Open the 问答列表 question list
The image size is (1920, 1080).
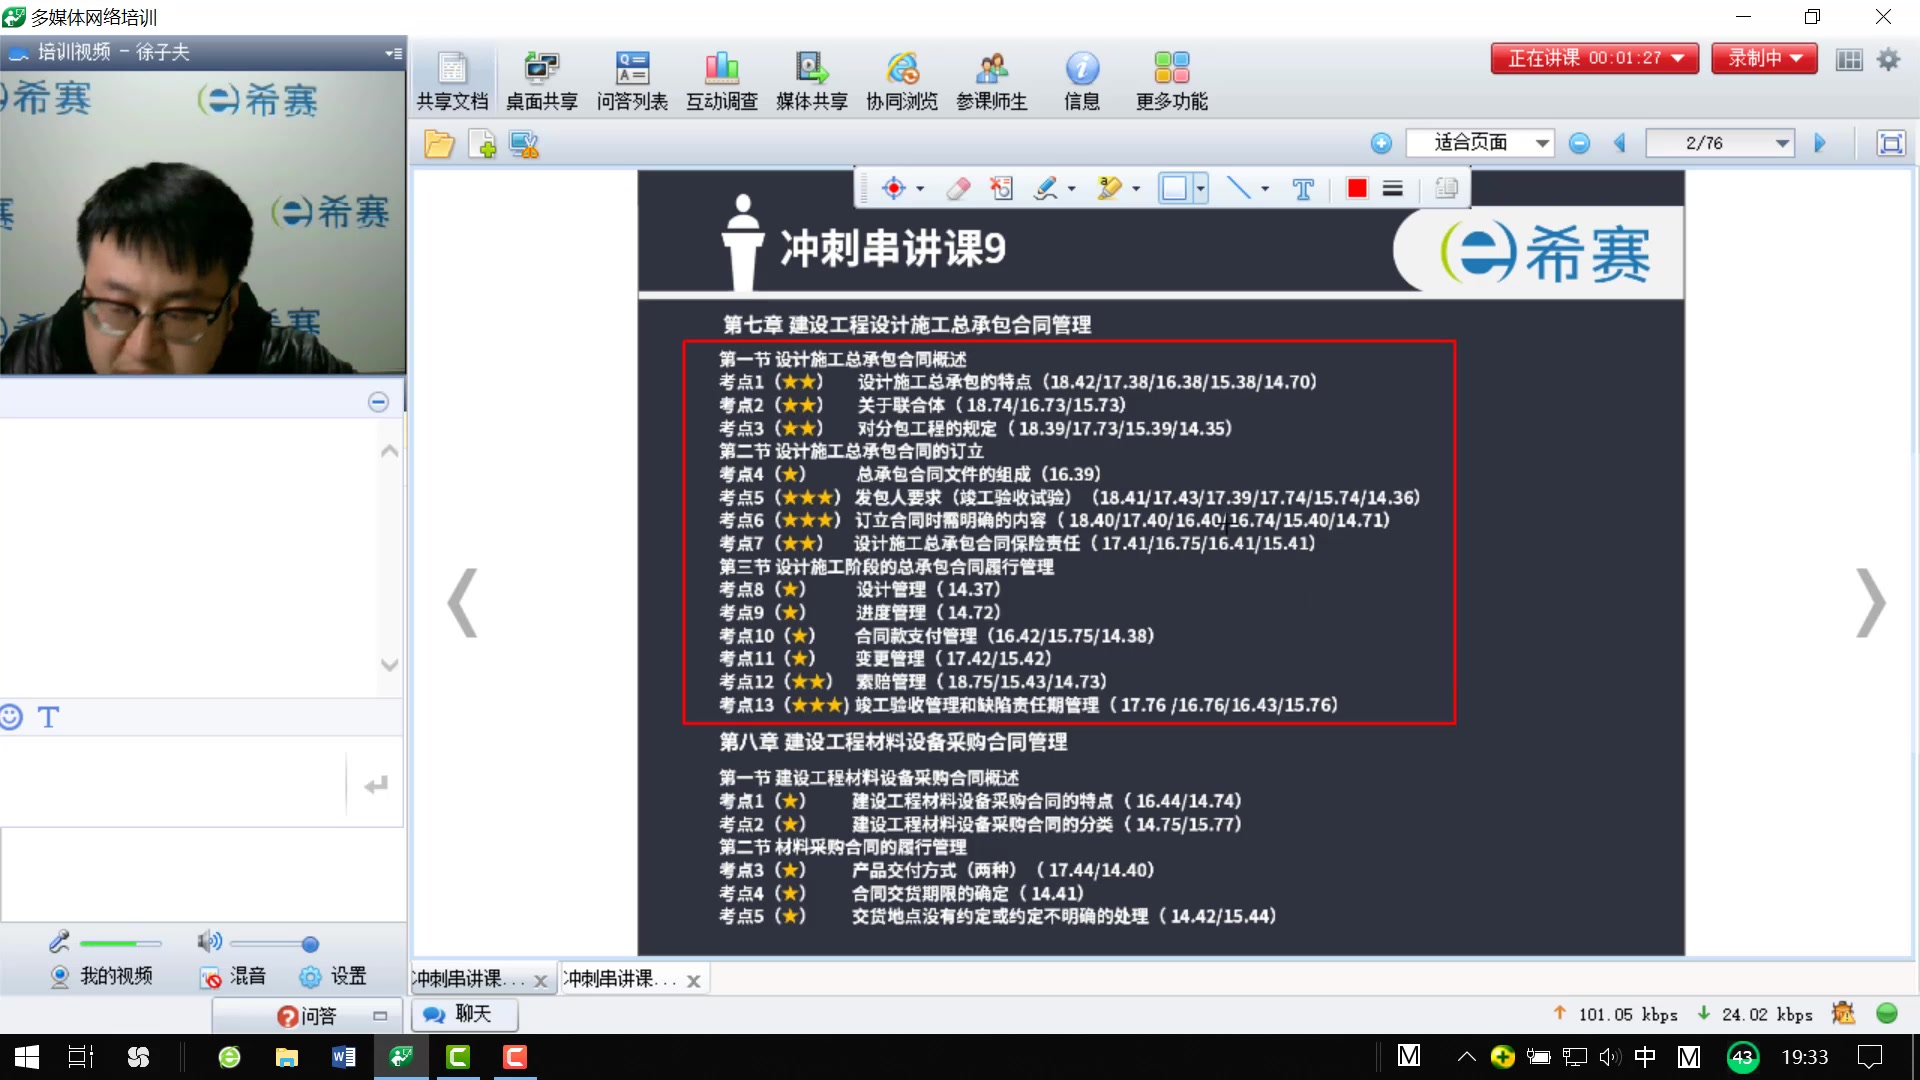[631, 80]
